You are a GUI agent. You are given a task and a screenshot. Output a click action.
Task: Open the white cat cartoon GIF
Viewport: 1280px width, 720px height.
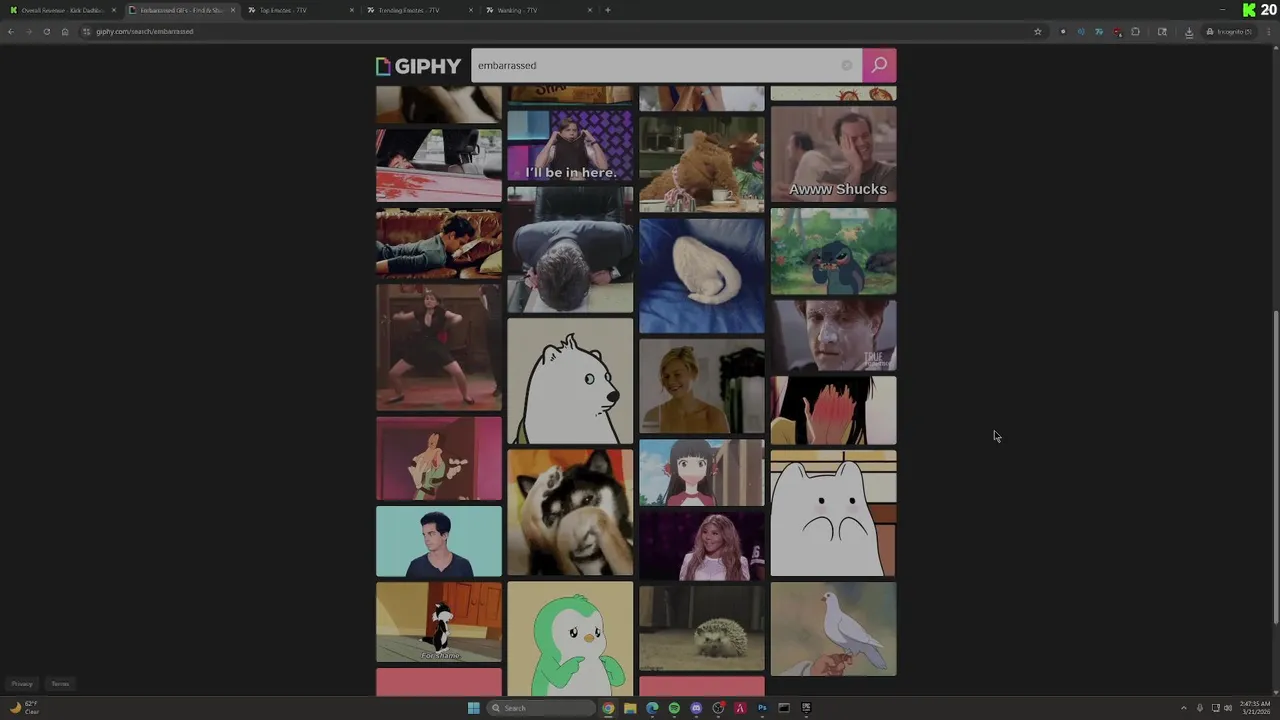[833, 513]
